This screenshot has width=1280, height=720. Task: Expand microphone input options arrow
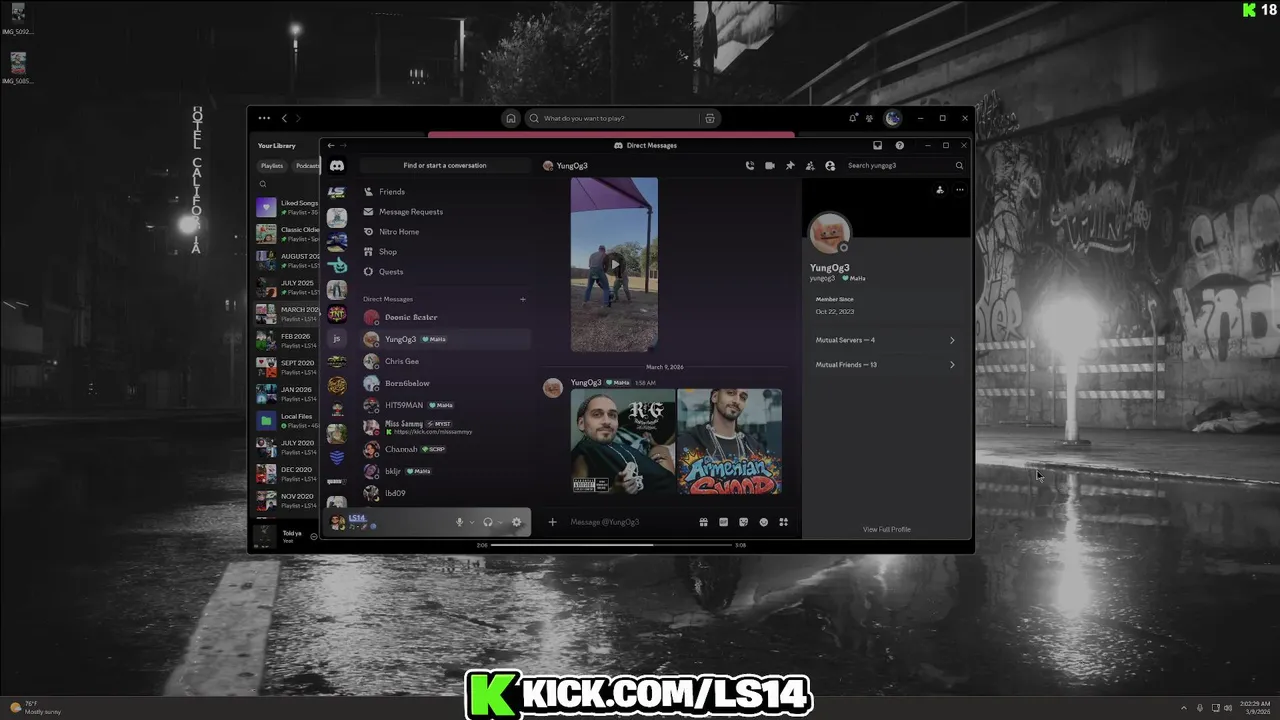(472, 522)
